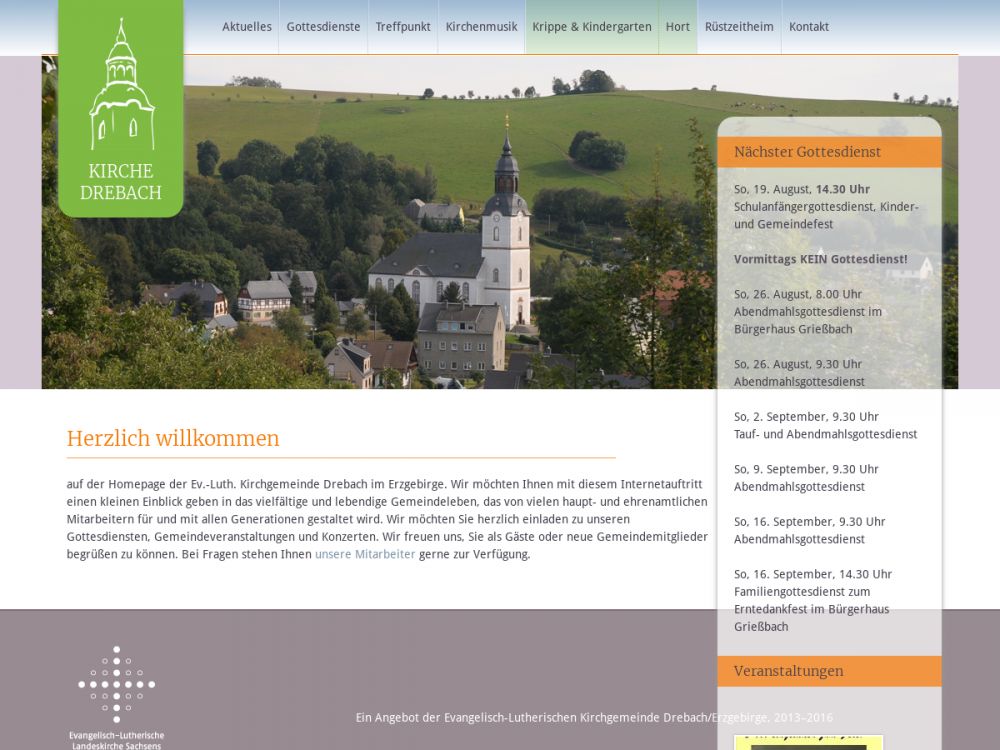Open the Aktuelles menu item
The width and height of the screenshot is (1000, 750).
click(246, 27)
